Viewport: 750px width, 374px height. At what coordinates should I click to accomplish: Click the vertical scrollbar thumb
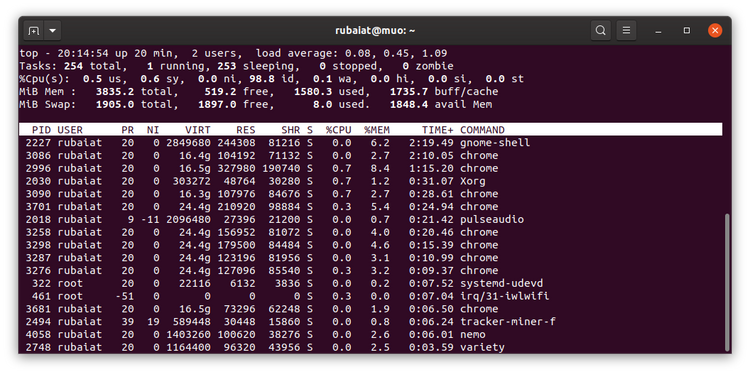728,282
